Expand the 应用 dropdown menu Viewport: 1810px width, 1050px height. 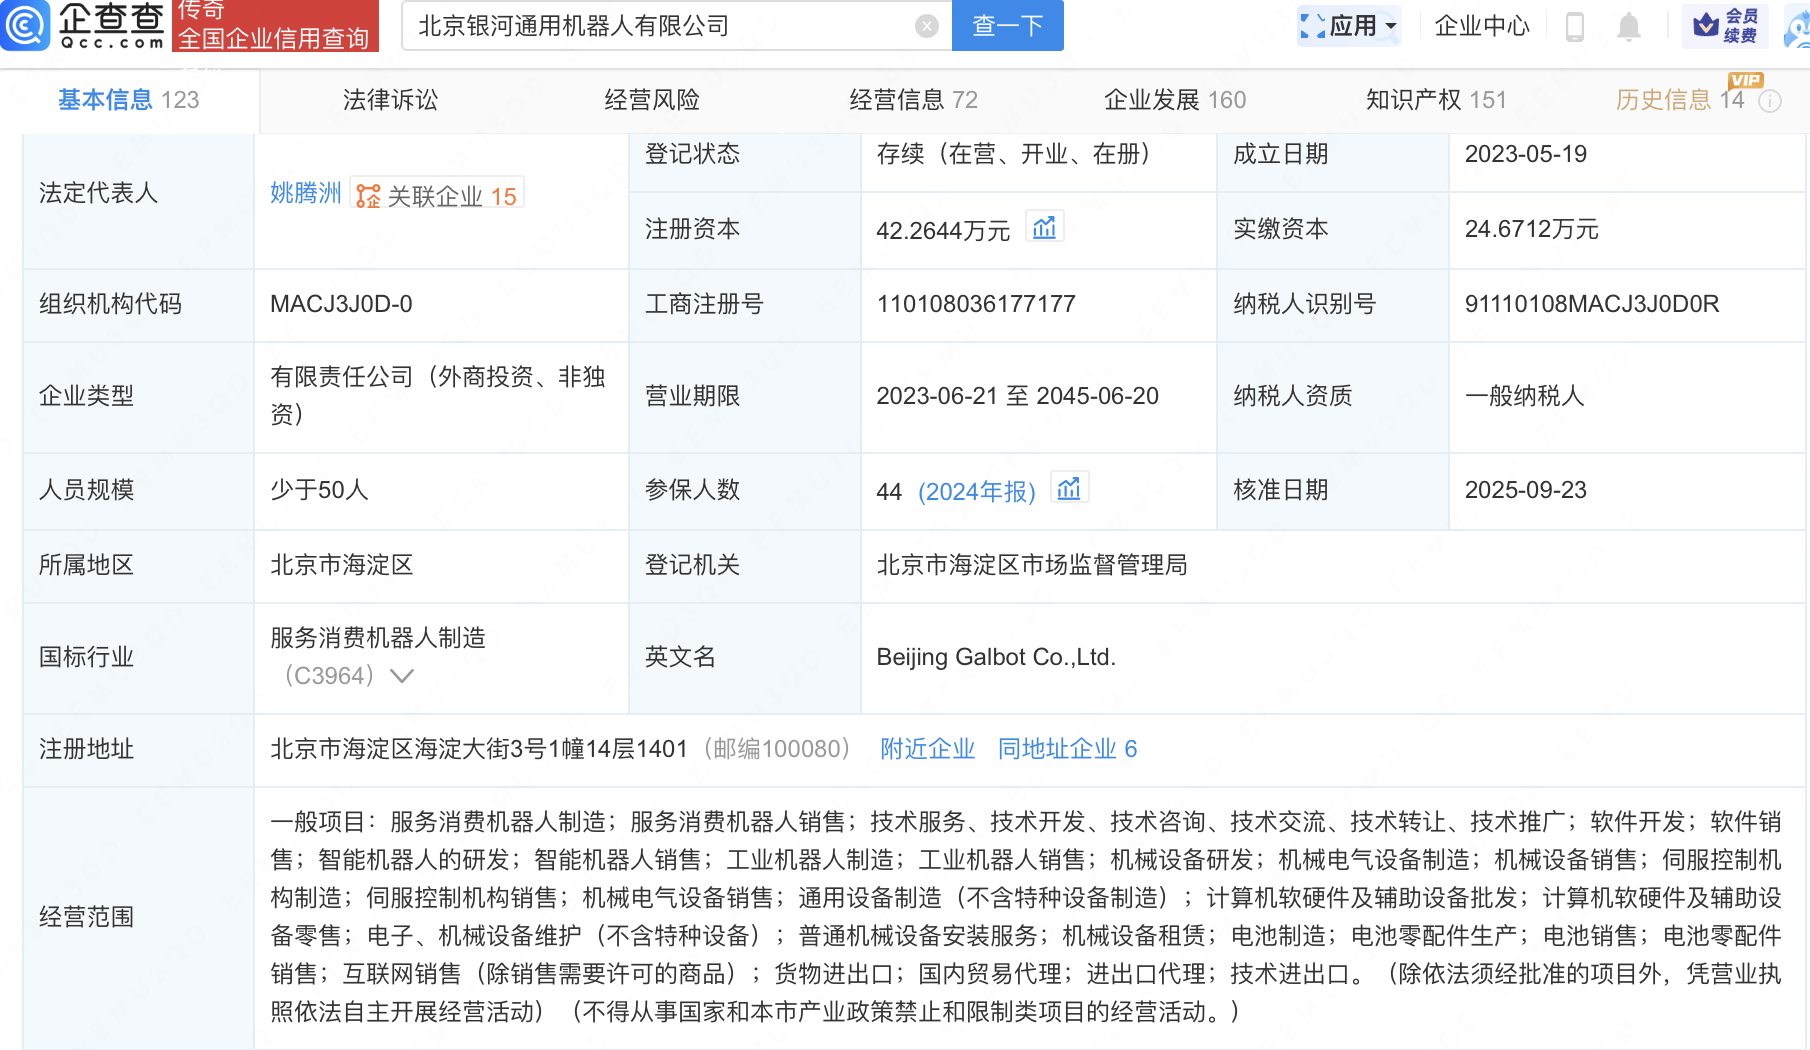click(1349, 26)
